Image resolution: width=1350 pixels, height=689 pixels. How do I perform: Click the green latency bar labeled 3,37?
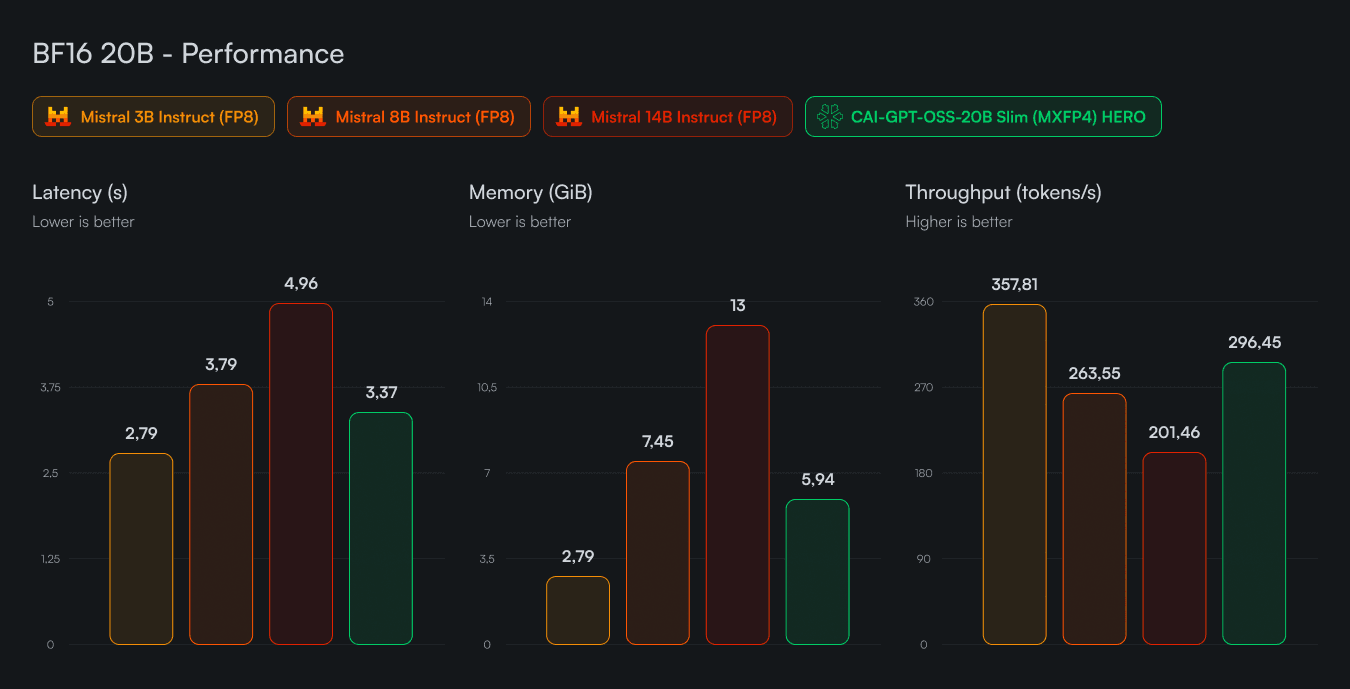coord(381,528)
